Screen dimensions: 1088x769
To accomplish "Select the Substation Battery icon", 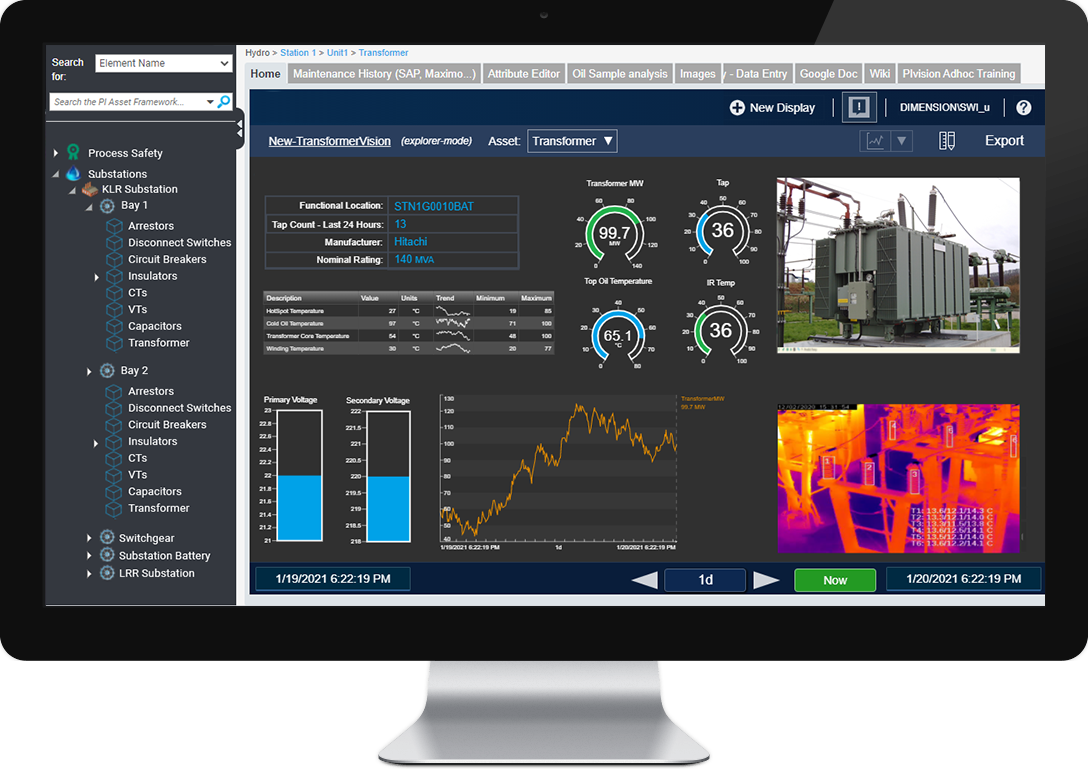I will [x=106, y=555].
